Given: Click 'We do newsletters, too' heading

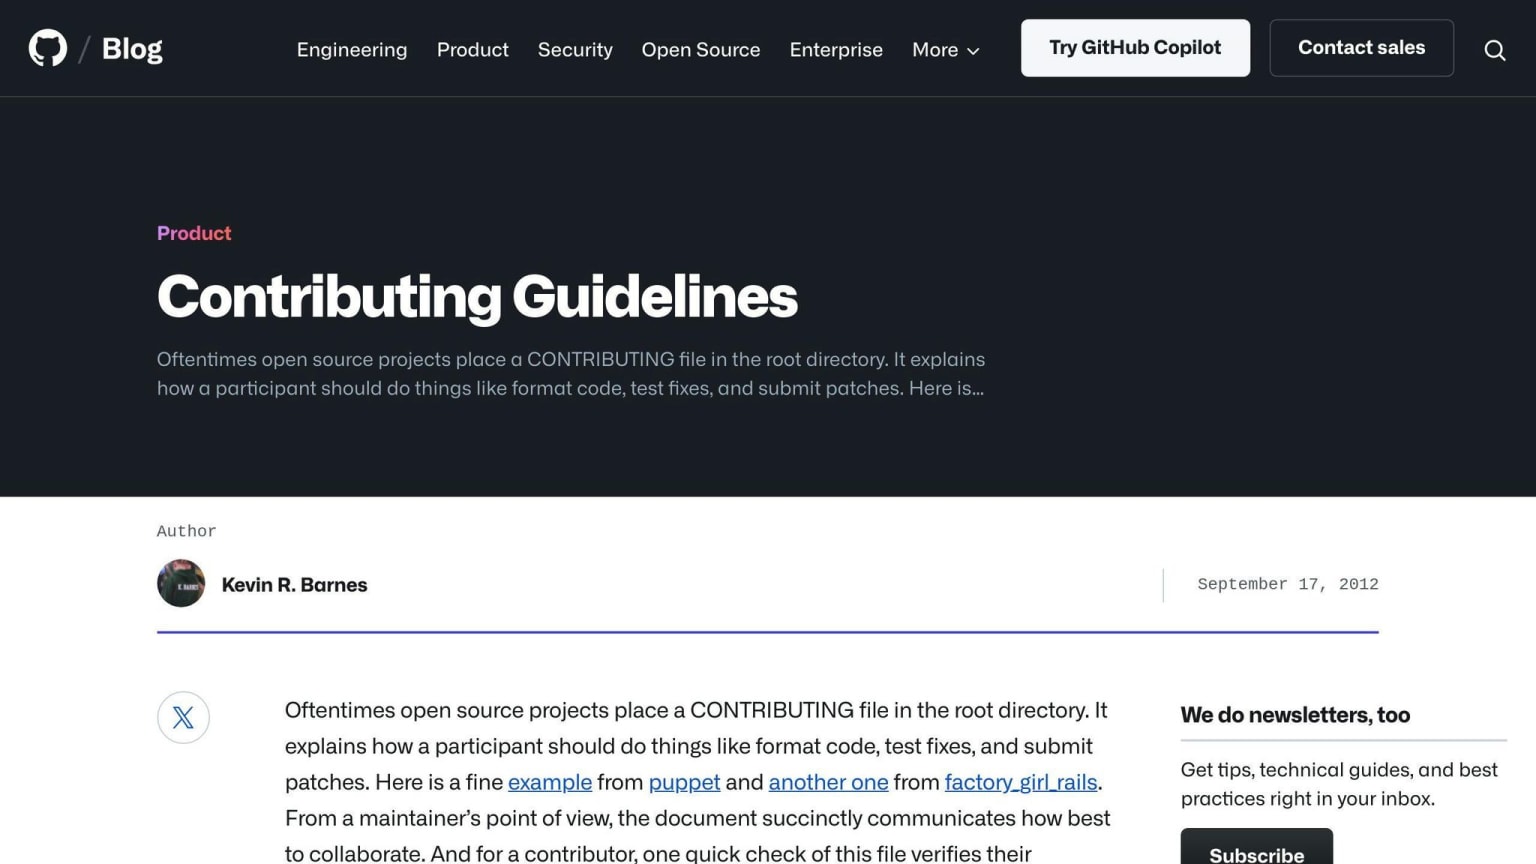Looking at the screenshot, I should (1295, 715).
